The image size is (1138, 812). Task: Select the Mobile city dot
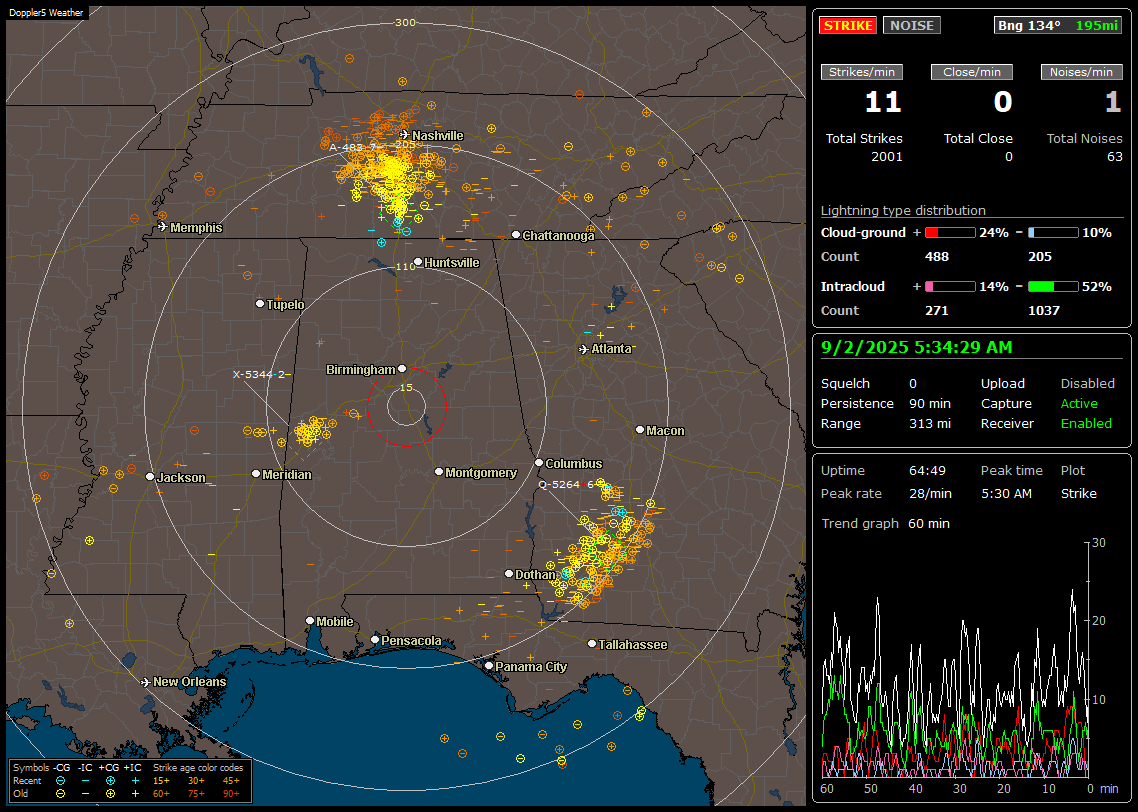pos(310,621)
